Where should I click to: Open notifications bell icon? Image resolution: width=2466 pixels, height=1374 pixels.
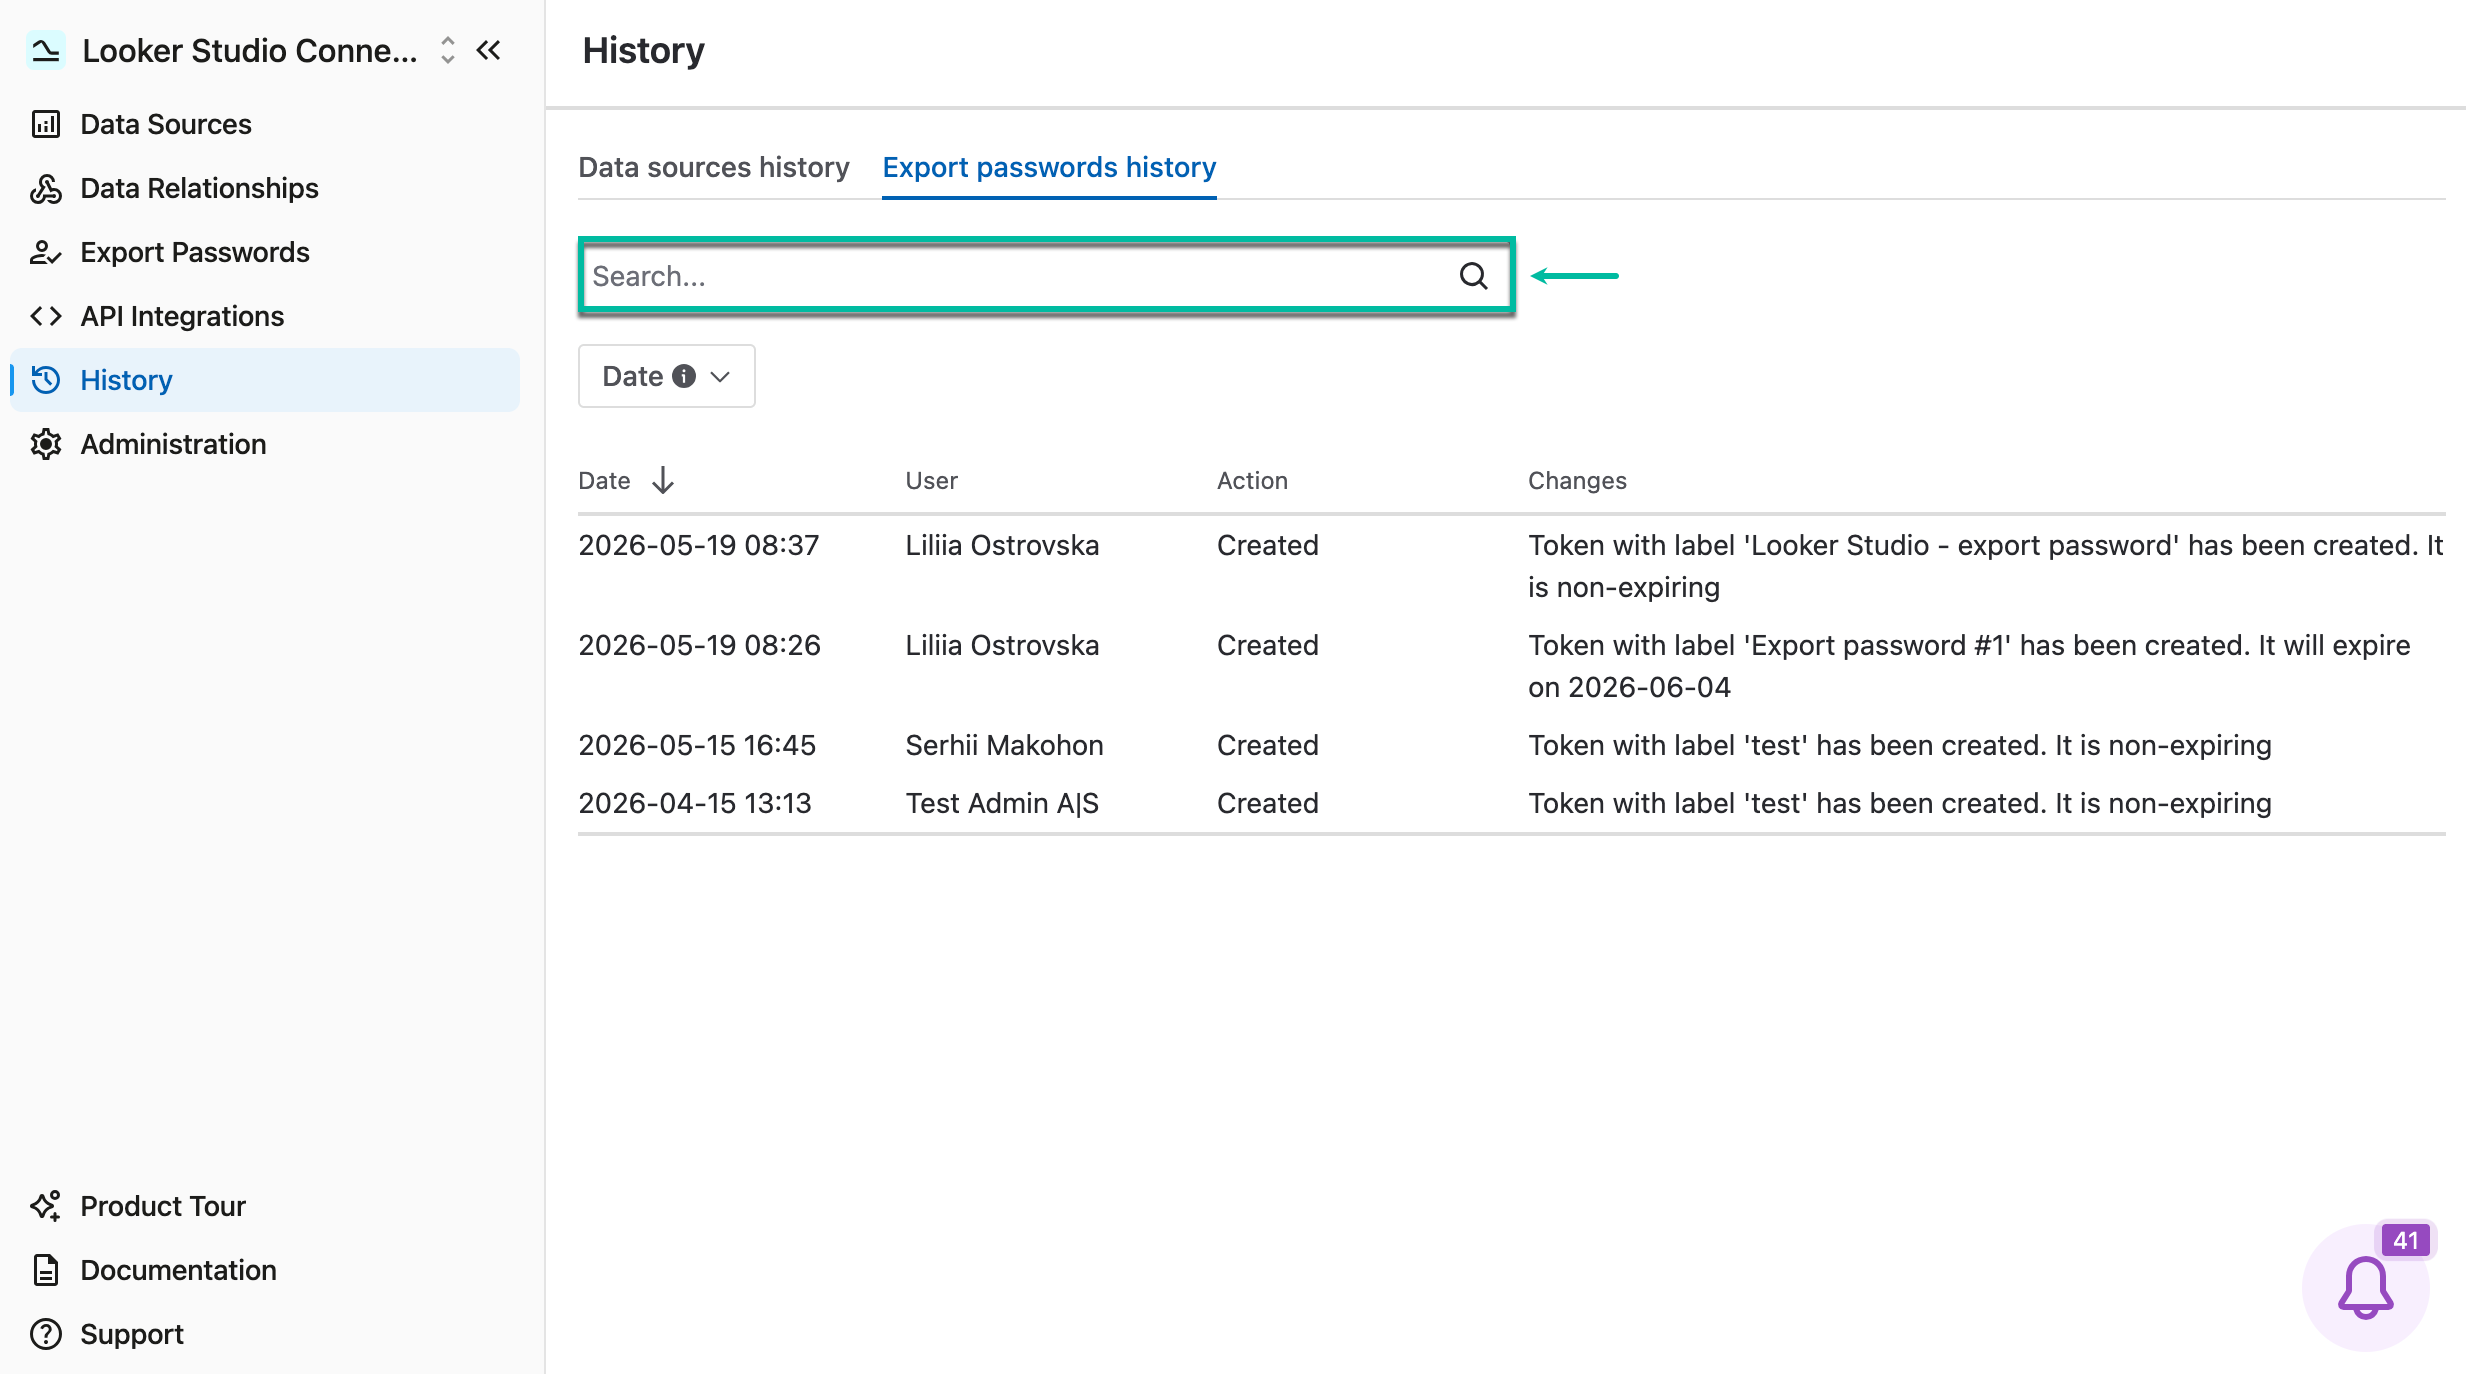(x=2365, y=1288)
